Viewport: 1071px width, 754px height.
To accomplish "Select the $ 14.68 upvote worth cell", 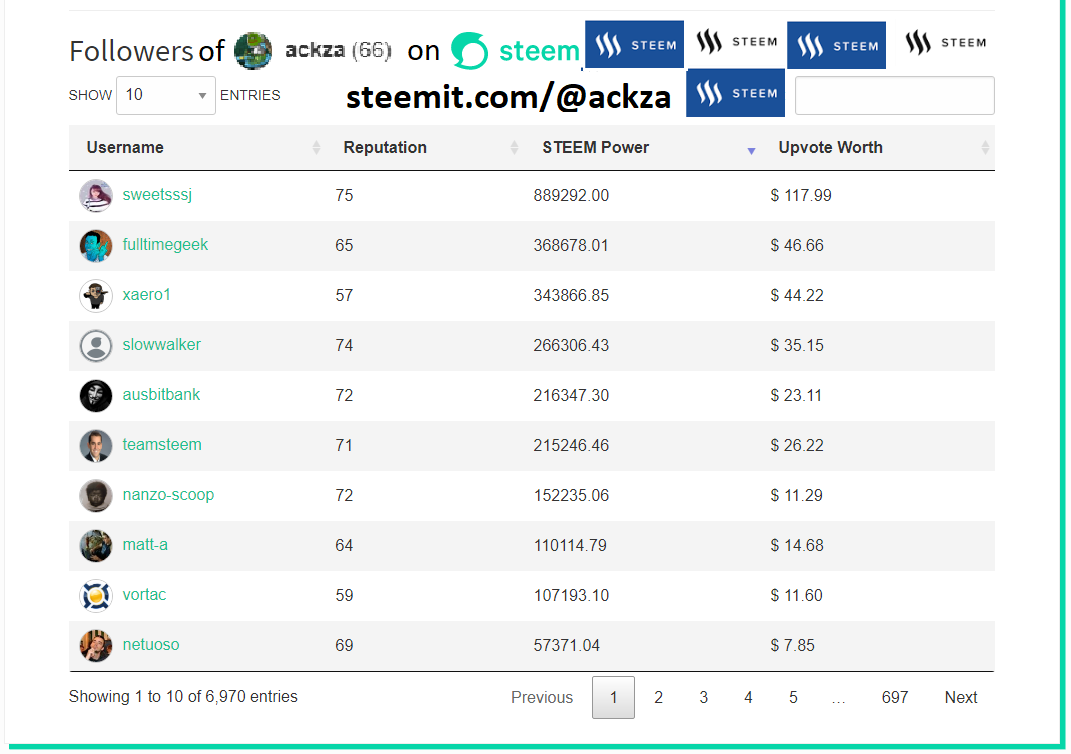I will pos(797,545).
